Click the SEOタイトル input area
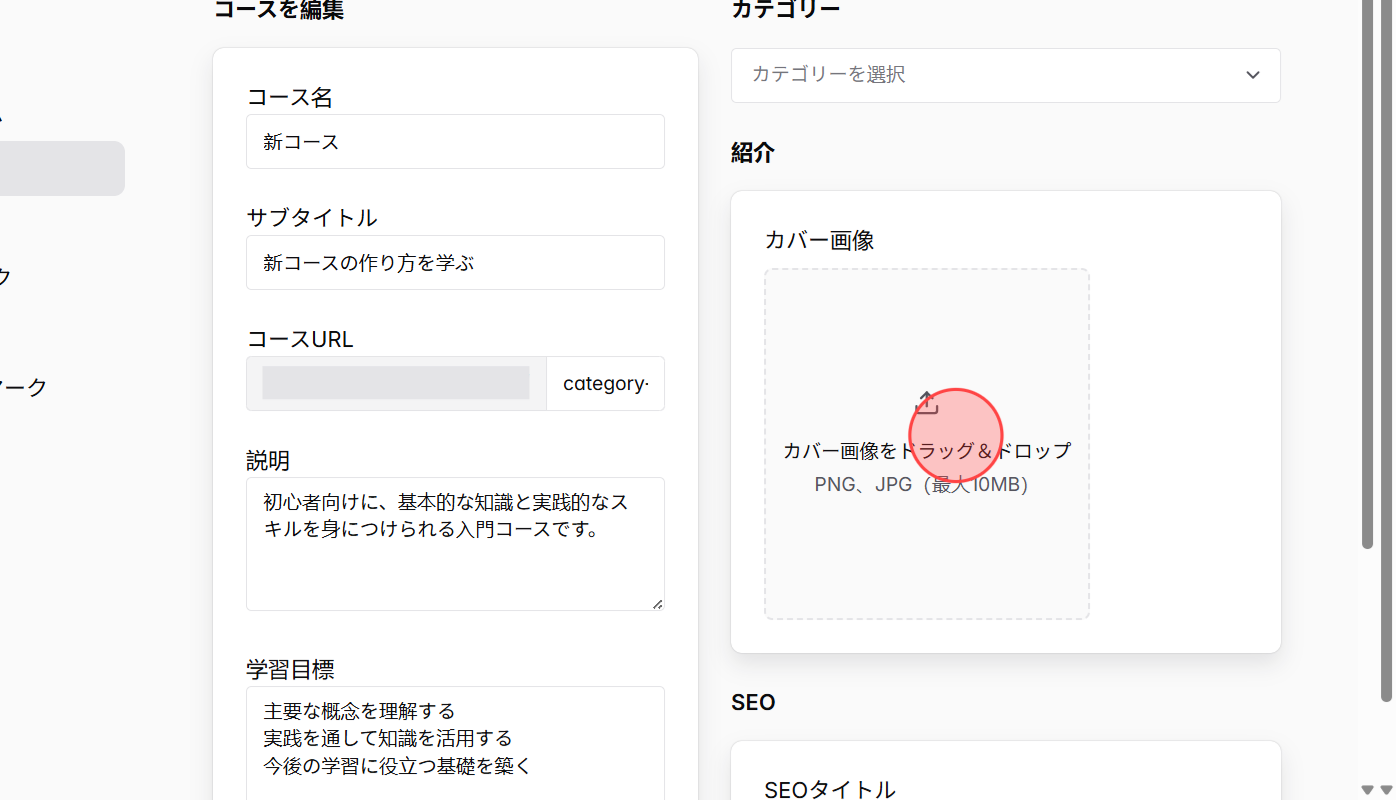1396x800 pixels. tap(1006, 789)
